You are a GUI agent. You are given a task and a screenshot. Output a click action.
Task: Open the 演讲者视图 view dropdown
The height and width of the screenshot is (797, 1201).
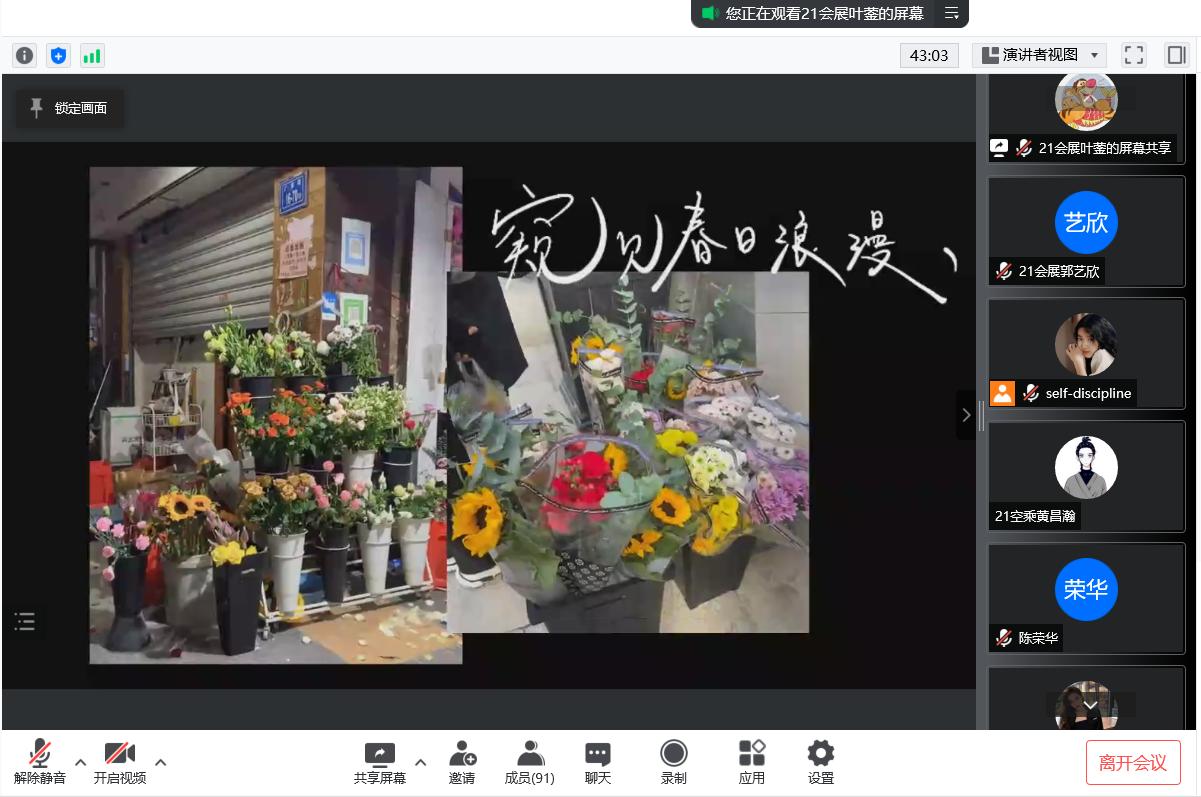1039,55
